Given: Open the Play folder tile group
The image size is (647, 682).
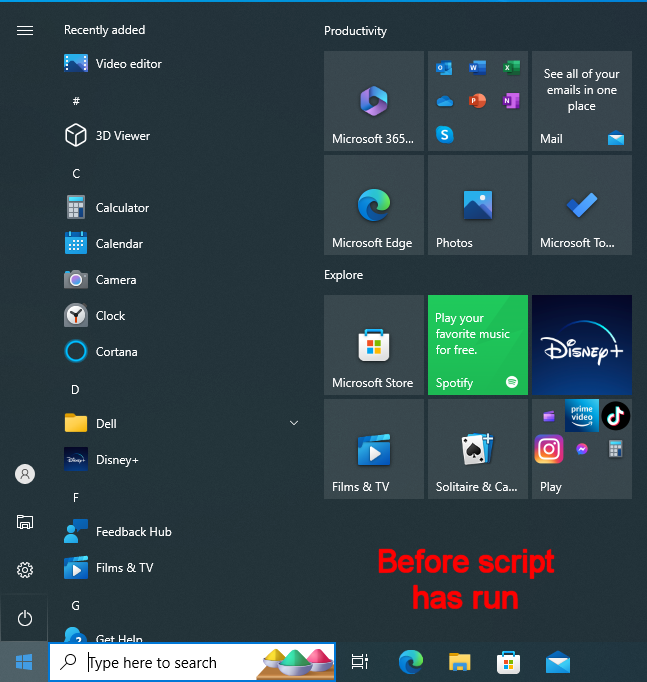Looking at the screenshot, I should point(581,449).
